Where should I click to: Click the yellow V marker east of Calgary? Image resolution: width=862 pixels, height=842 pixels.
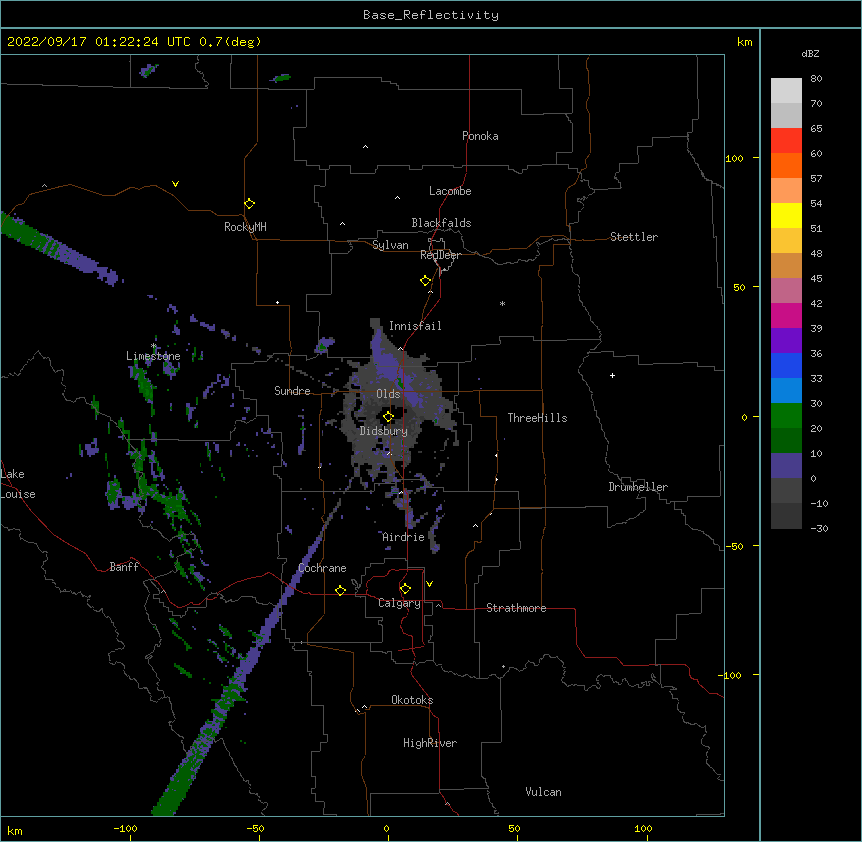point(429,584)
